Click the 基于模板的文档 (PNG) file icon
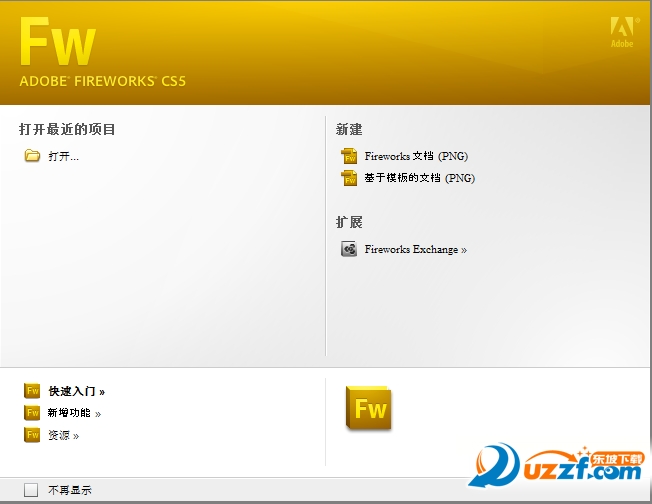The image size is (652, 504). point(349,178)
